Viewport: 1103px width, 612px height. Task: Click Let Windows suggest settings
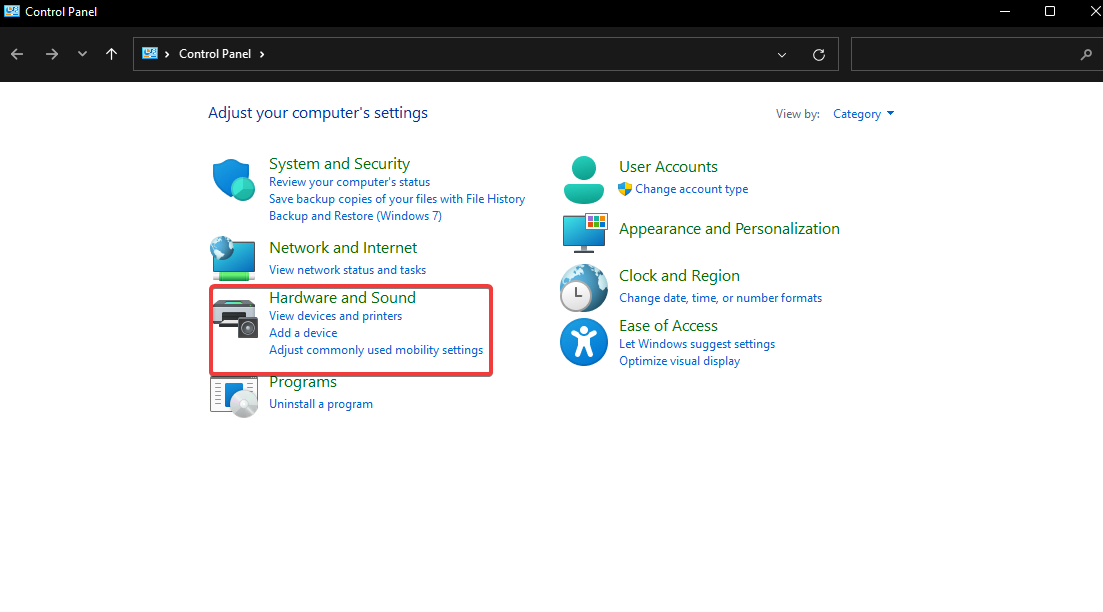696,344
